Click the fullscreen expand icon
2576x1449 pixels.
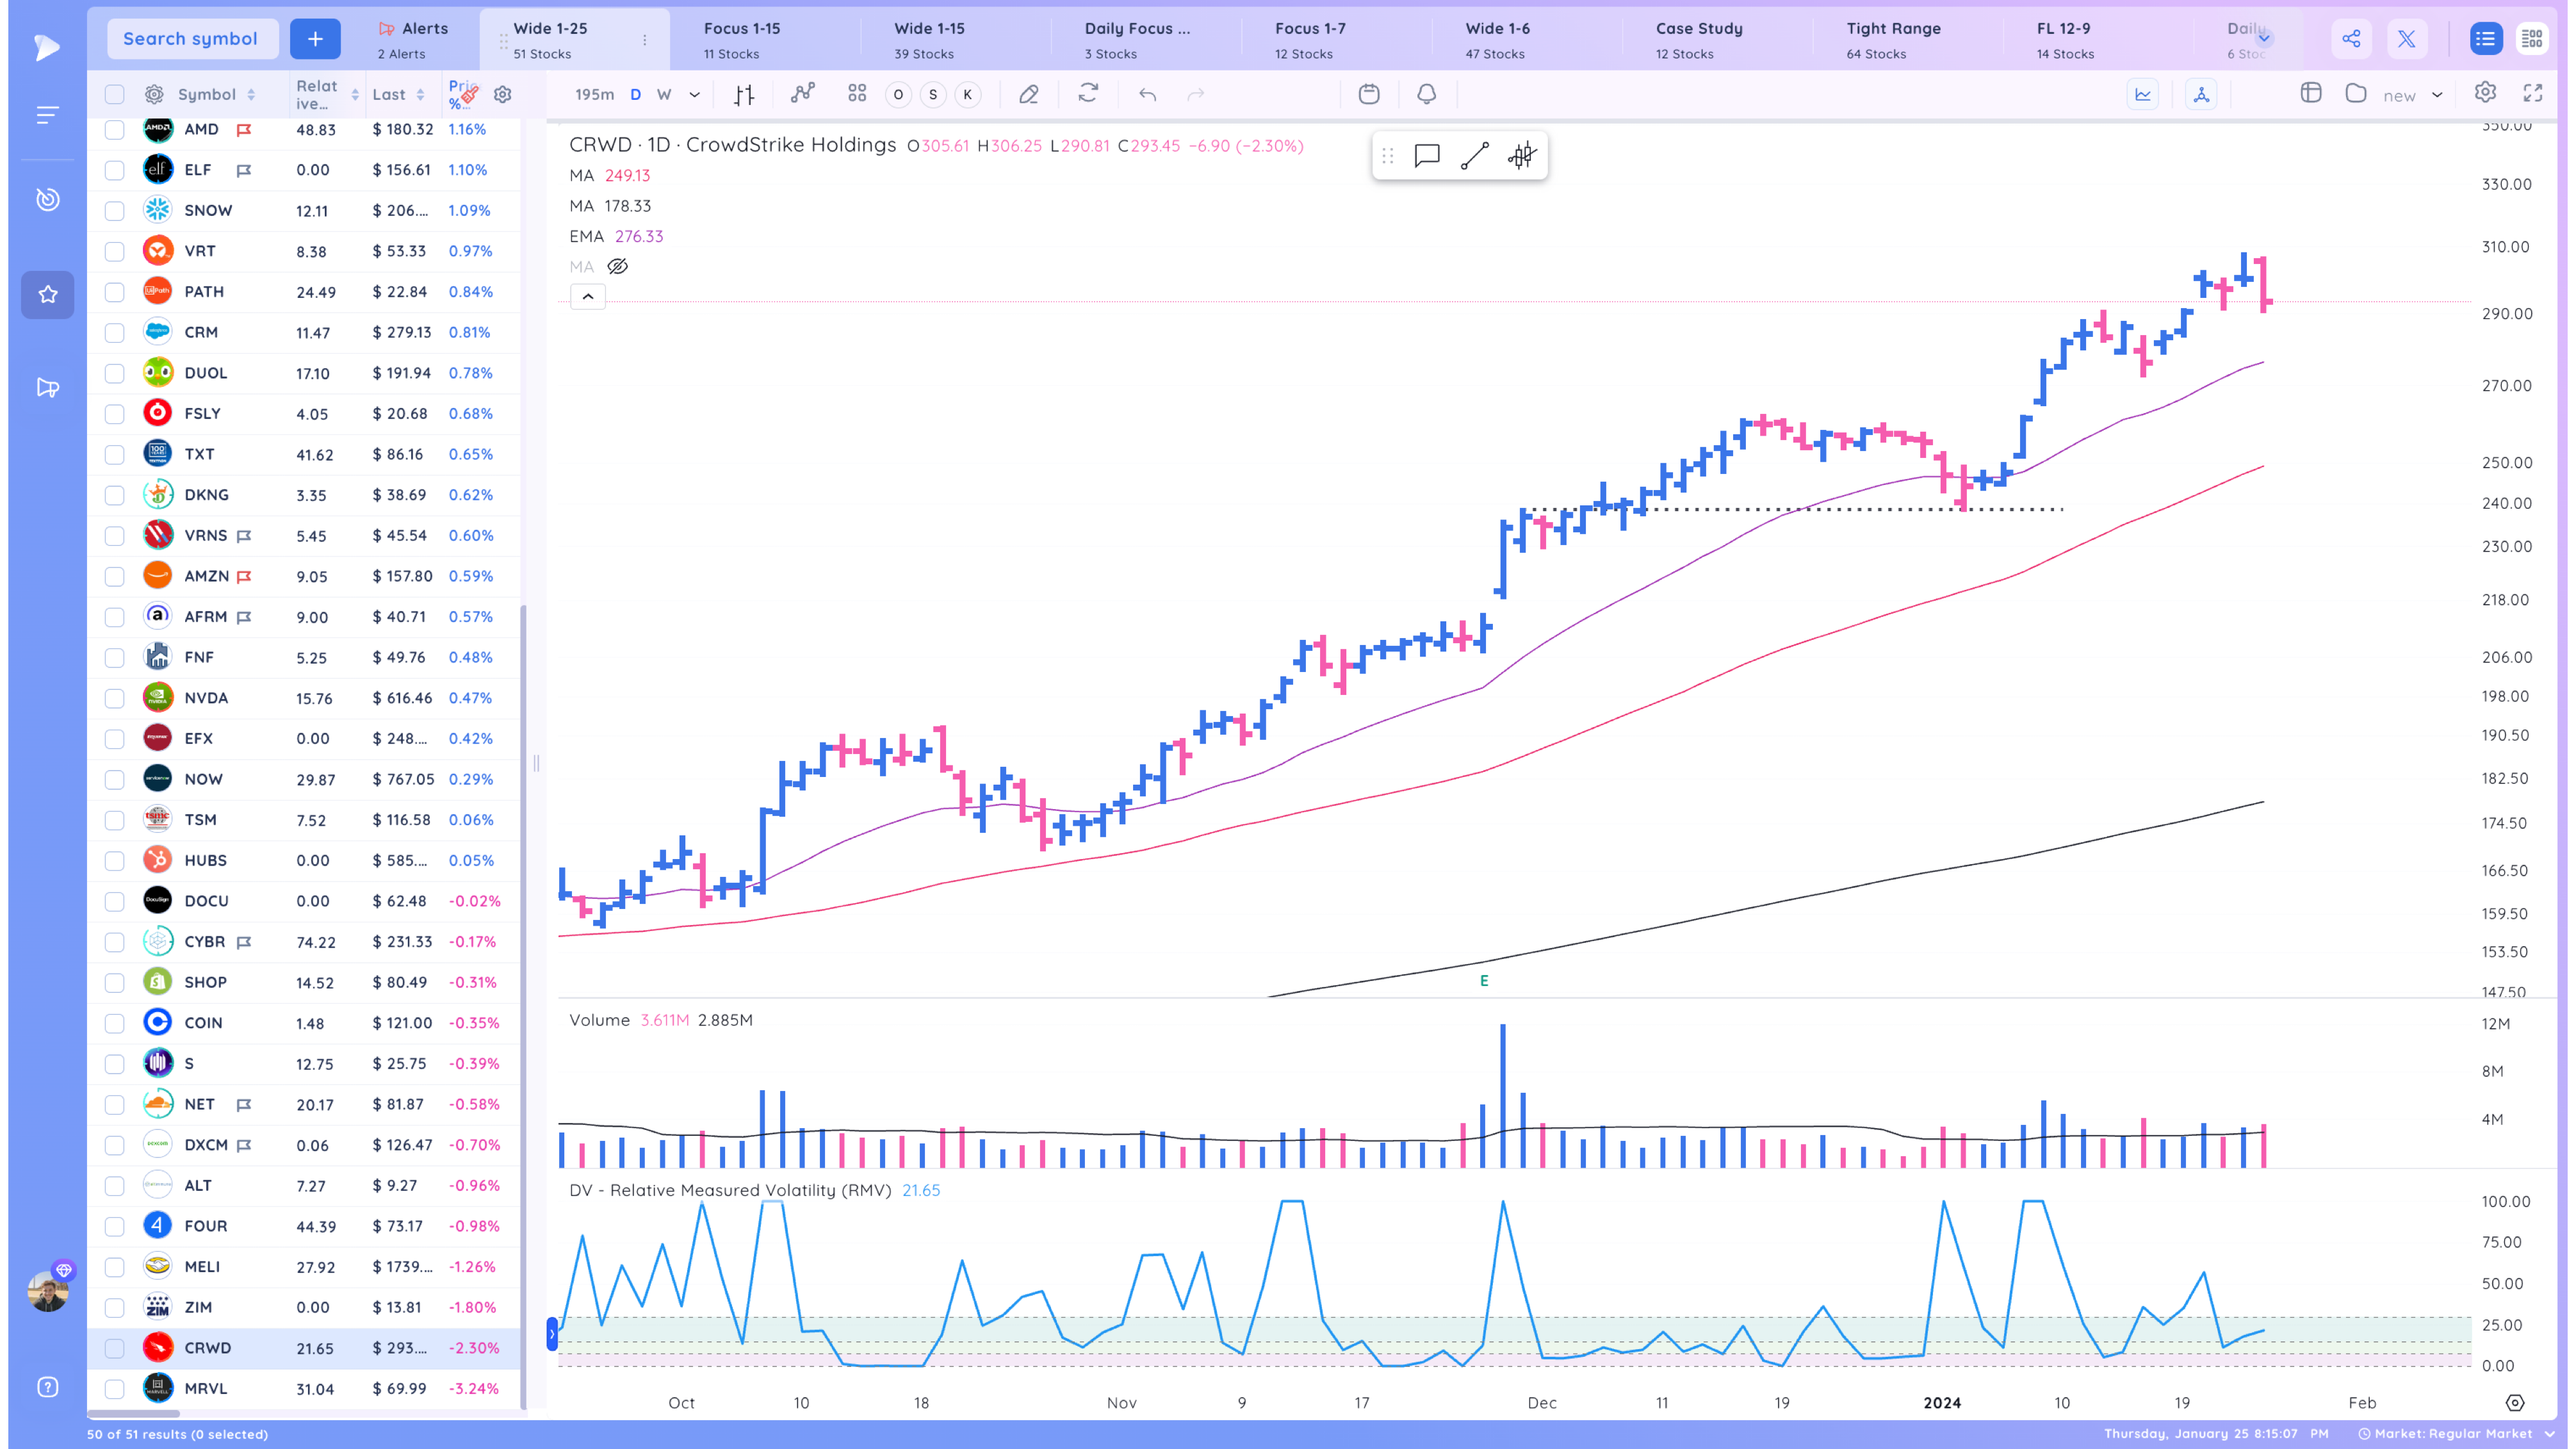pyautogui.click(x=2533, y=93)
